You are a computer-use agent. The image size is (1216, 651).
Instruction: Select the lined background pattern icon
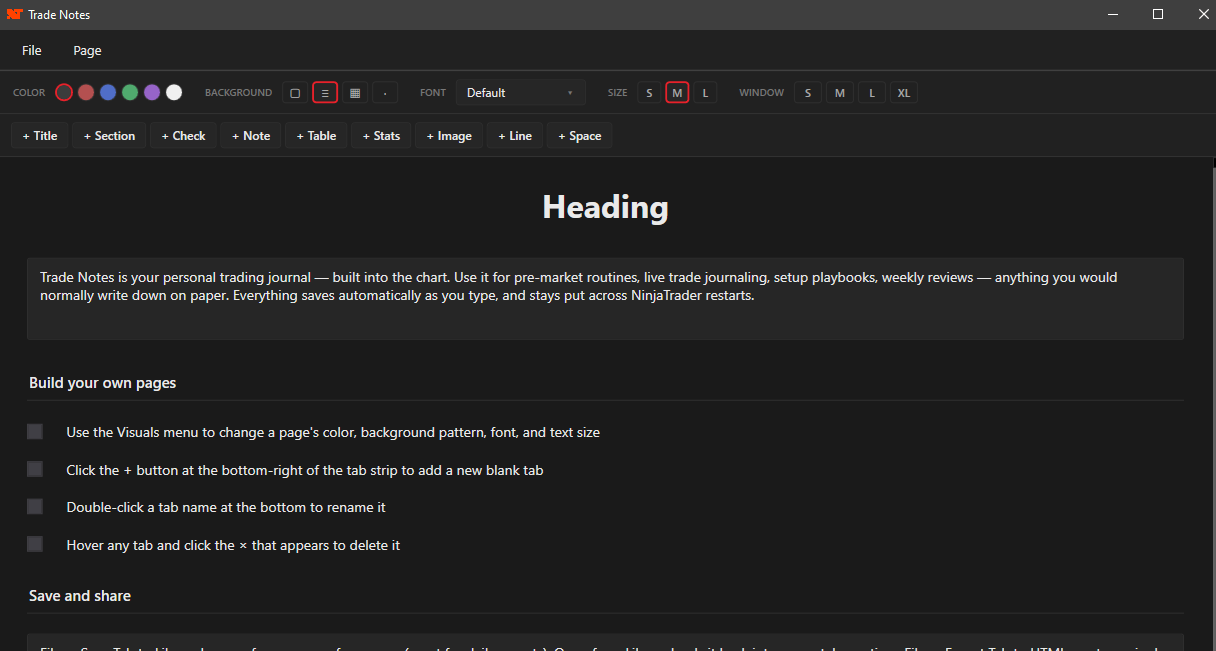click(x=325, y=93)
